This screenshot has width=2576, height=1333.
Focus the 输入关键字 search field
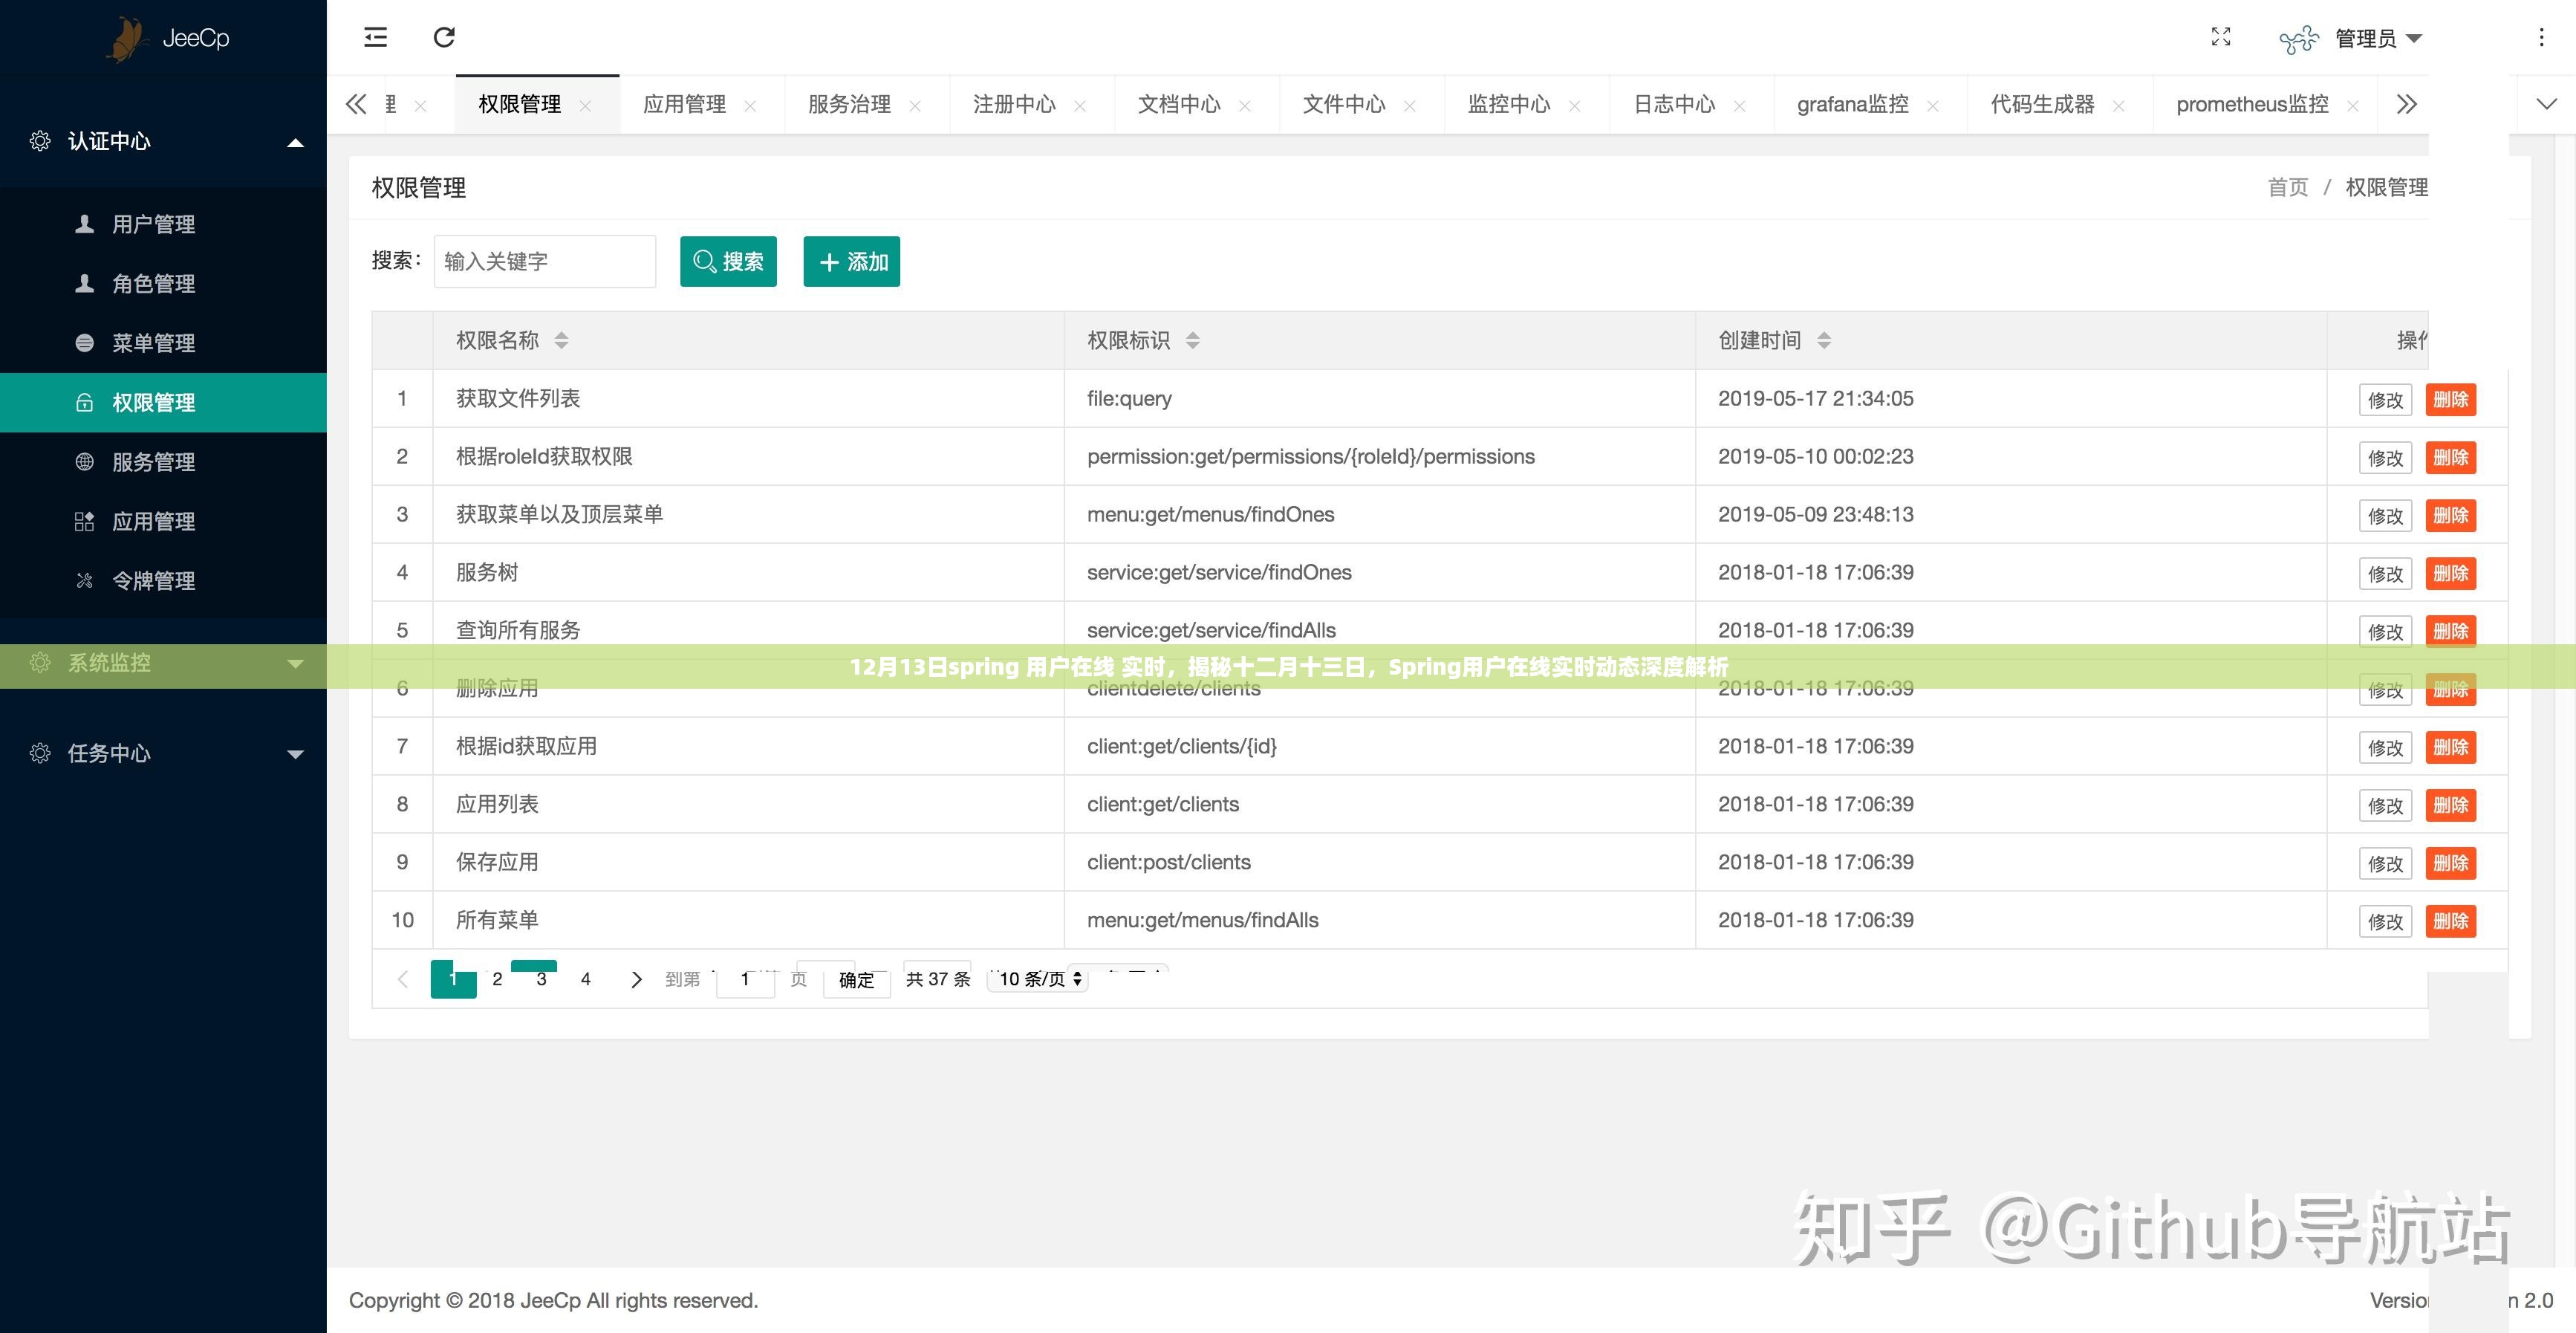click(545, 262)
